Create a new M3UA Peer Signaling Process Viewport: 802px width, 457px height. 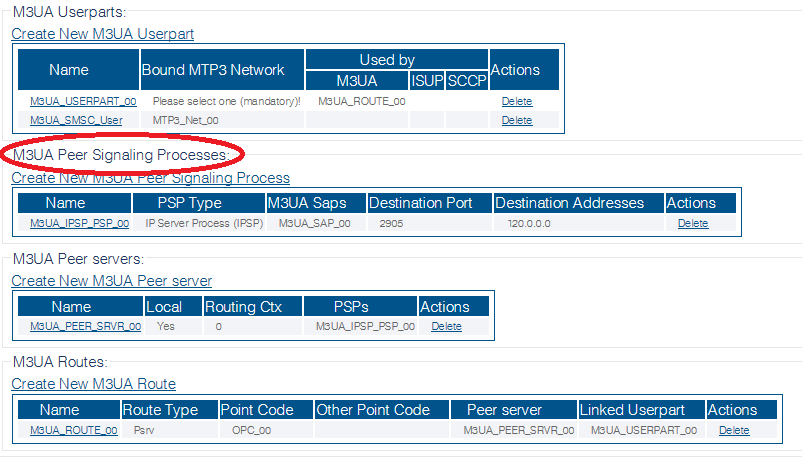[x=150, y=178]
